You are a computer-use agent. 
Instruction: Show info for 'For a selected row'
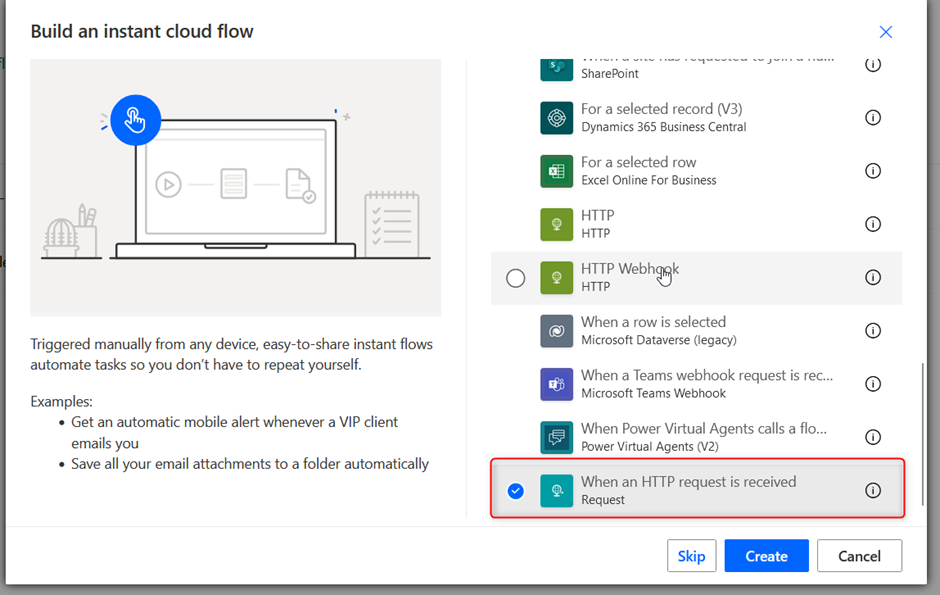873,171
